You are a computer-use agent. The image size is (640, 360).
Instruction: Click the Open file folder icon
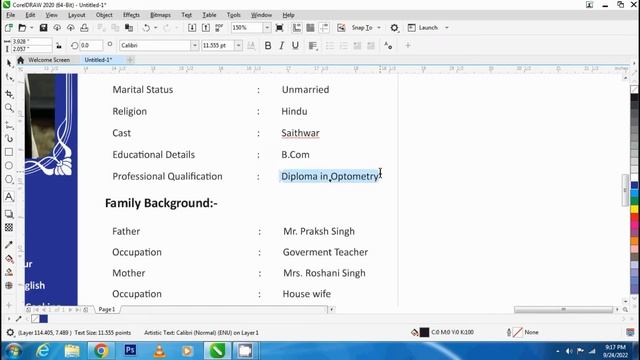pos(22,28)
